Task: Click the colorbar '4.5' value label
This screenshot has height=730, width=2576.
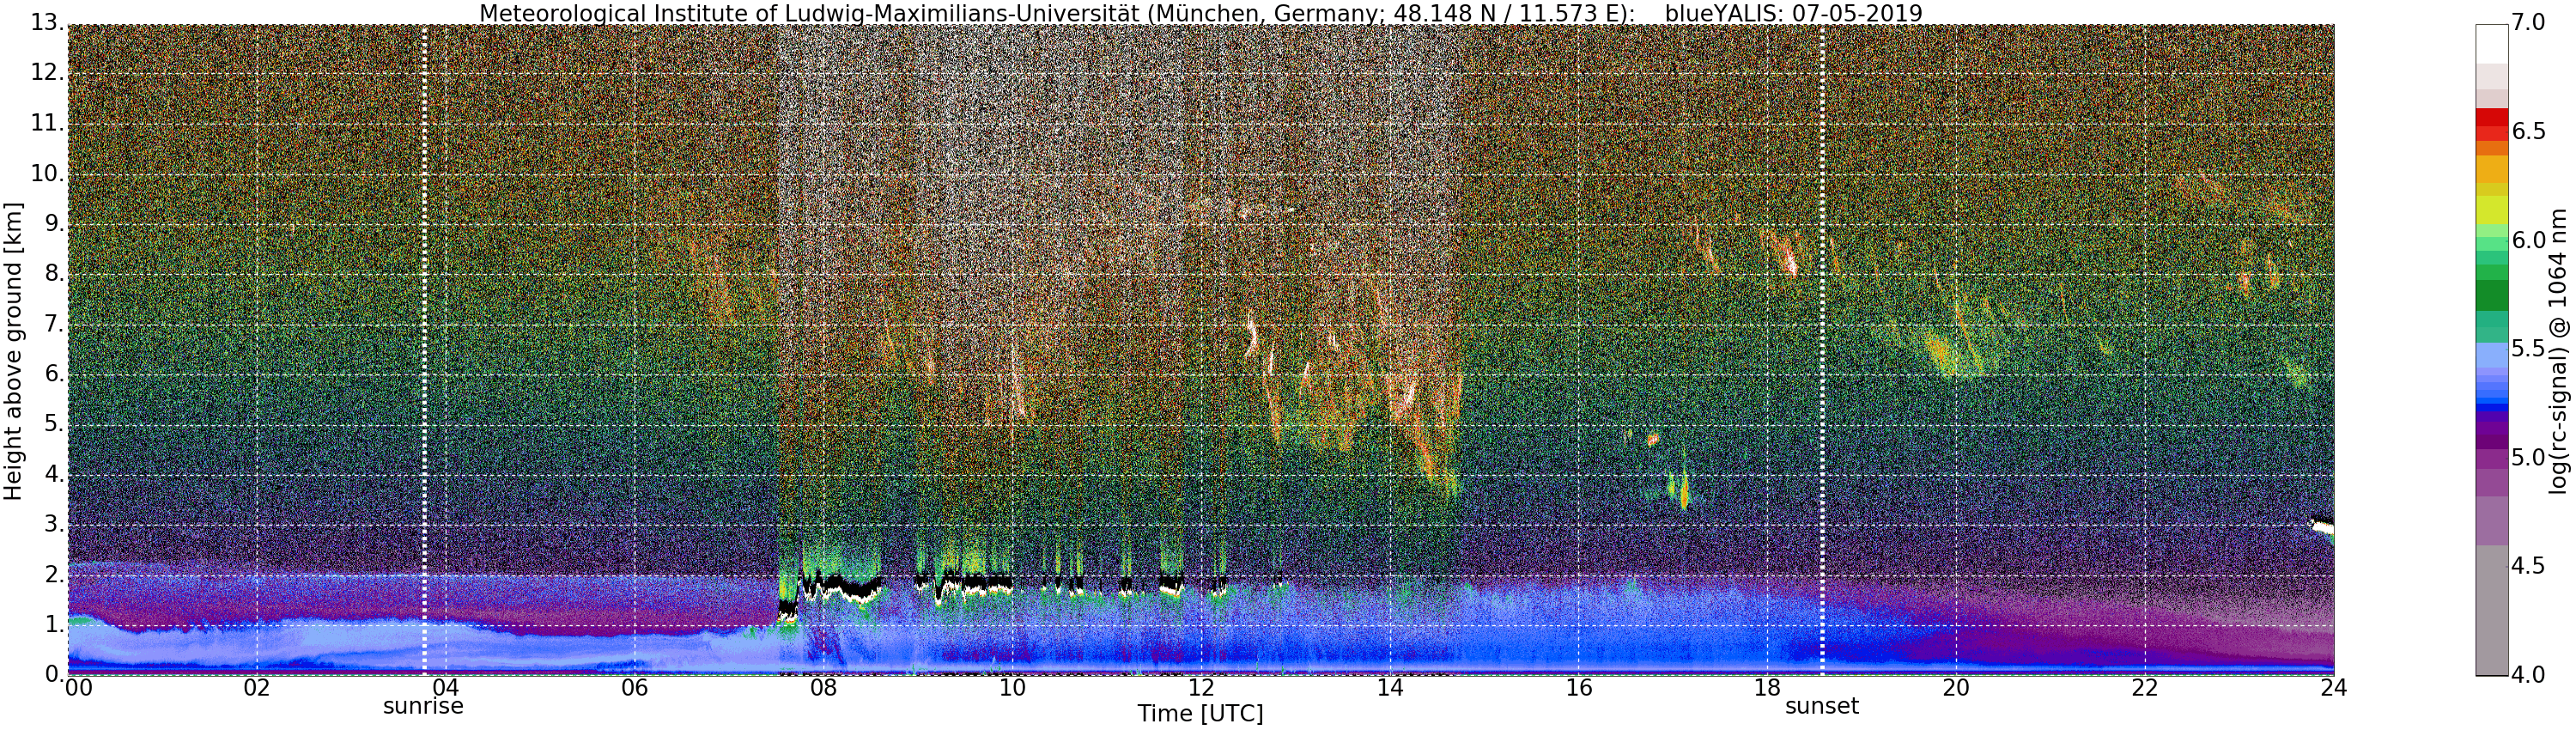Action: (2528, 567)
